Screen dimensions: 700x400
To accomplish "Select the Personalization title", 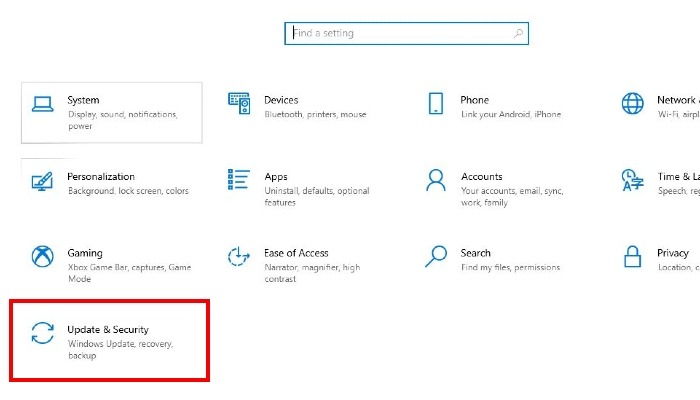I will 101,177.
